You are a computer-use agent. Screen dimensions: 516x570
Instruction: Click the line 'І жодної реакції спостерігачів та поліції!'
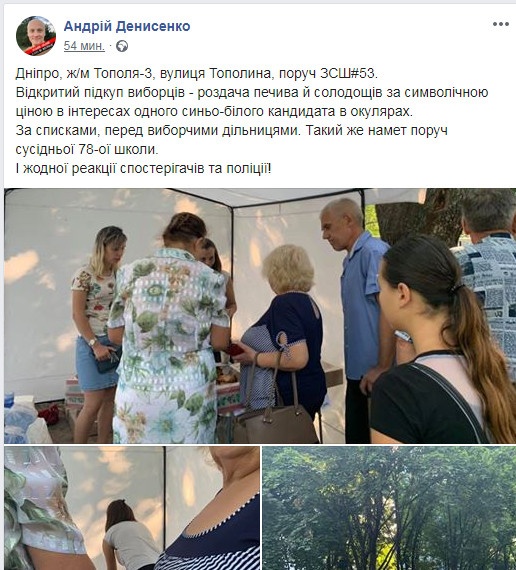(x=143, y=168)
